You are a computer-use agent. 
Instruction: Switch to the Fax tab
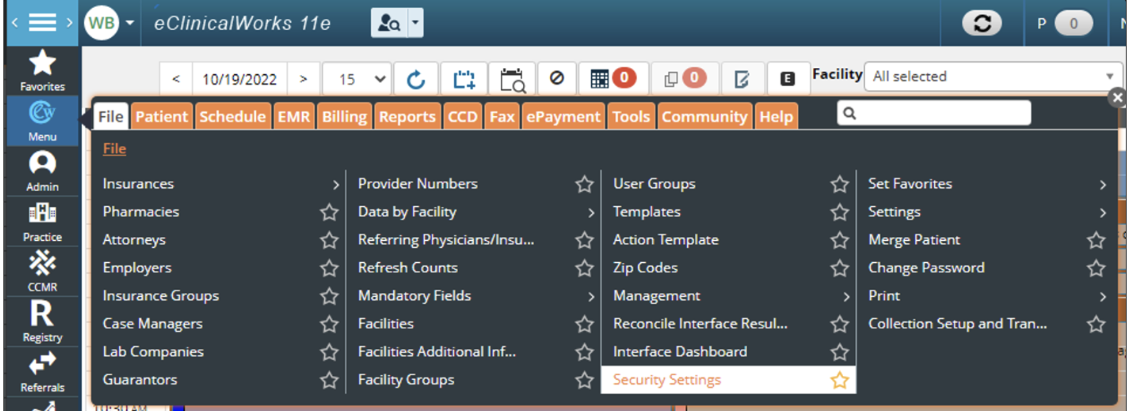(502, 117)
